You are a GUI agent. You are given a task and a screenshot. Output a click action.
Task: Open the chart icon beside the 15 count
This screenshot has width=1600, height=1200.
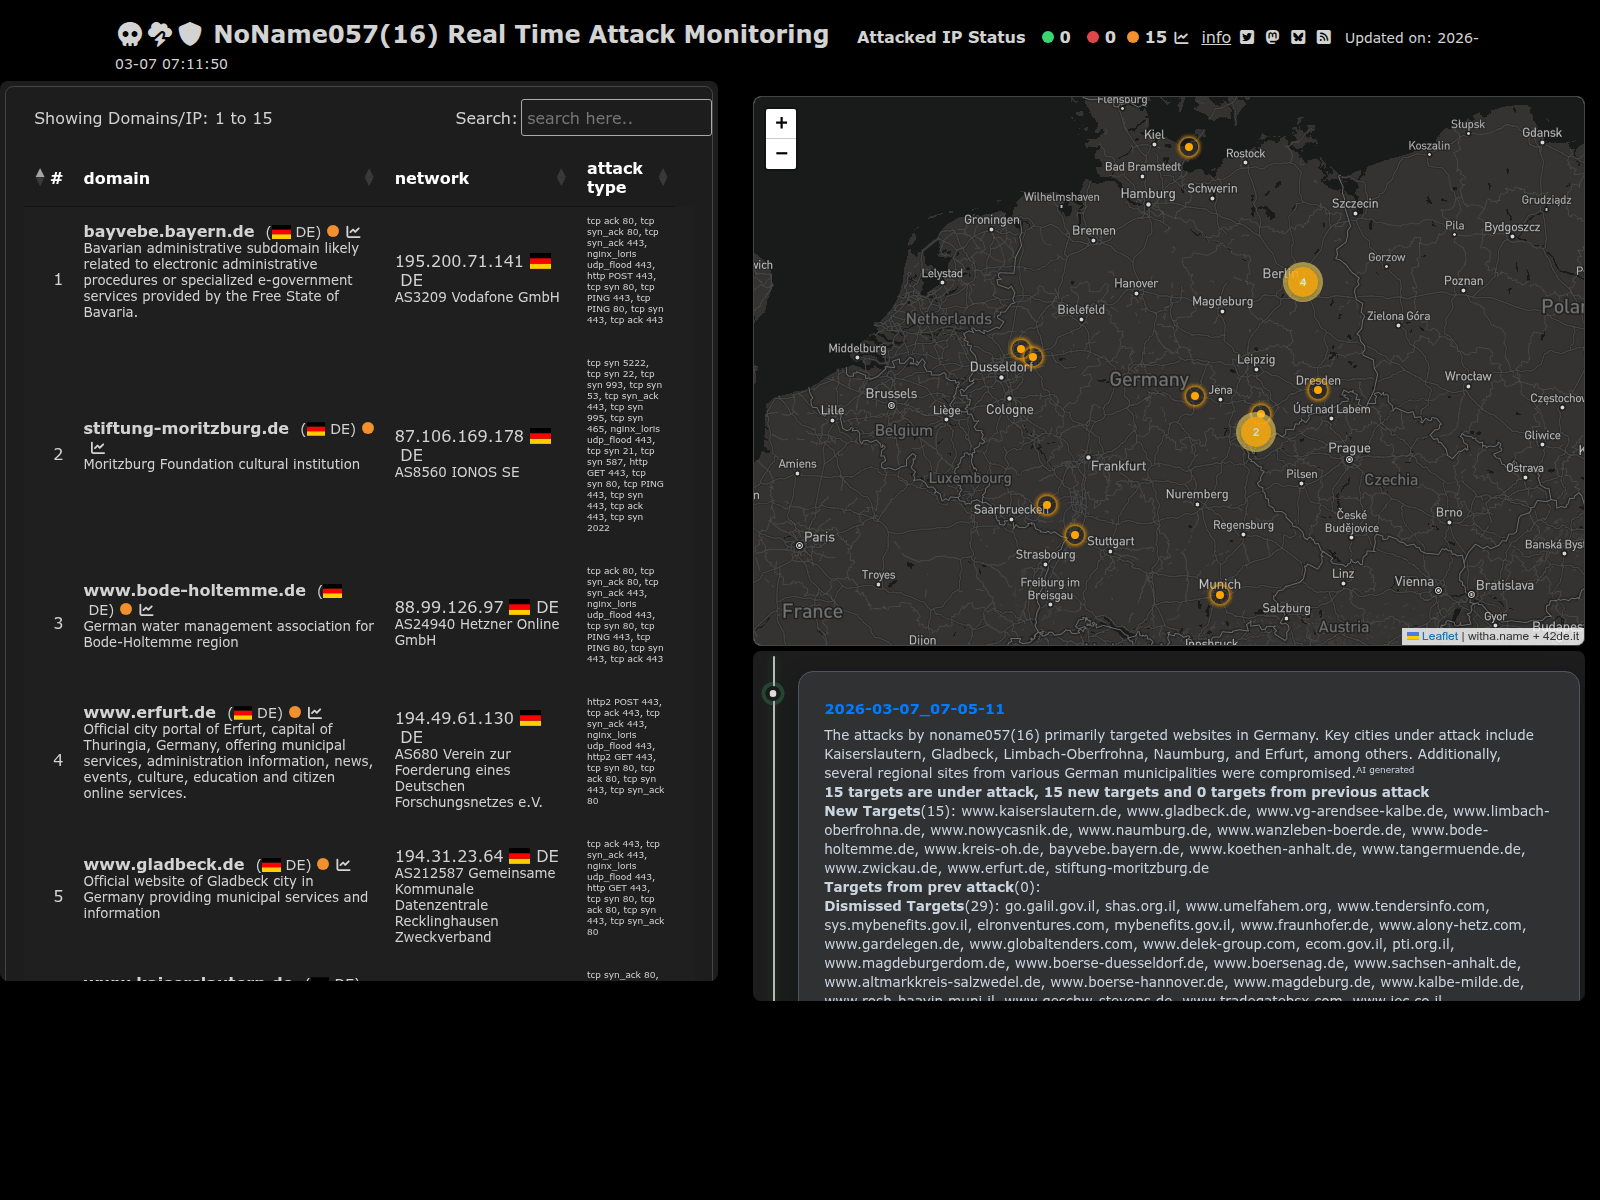pyautogui.click(x=1181, y=37)
